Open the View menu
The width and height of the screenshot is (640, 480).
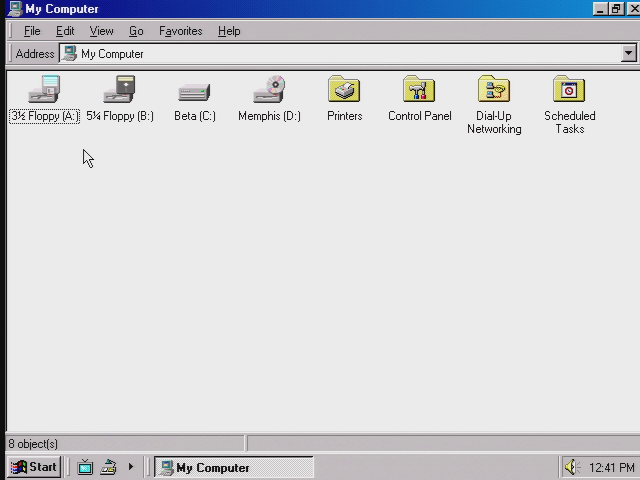tap(101, 31)
